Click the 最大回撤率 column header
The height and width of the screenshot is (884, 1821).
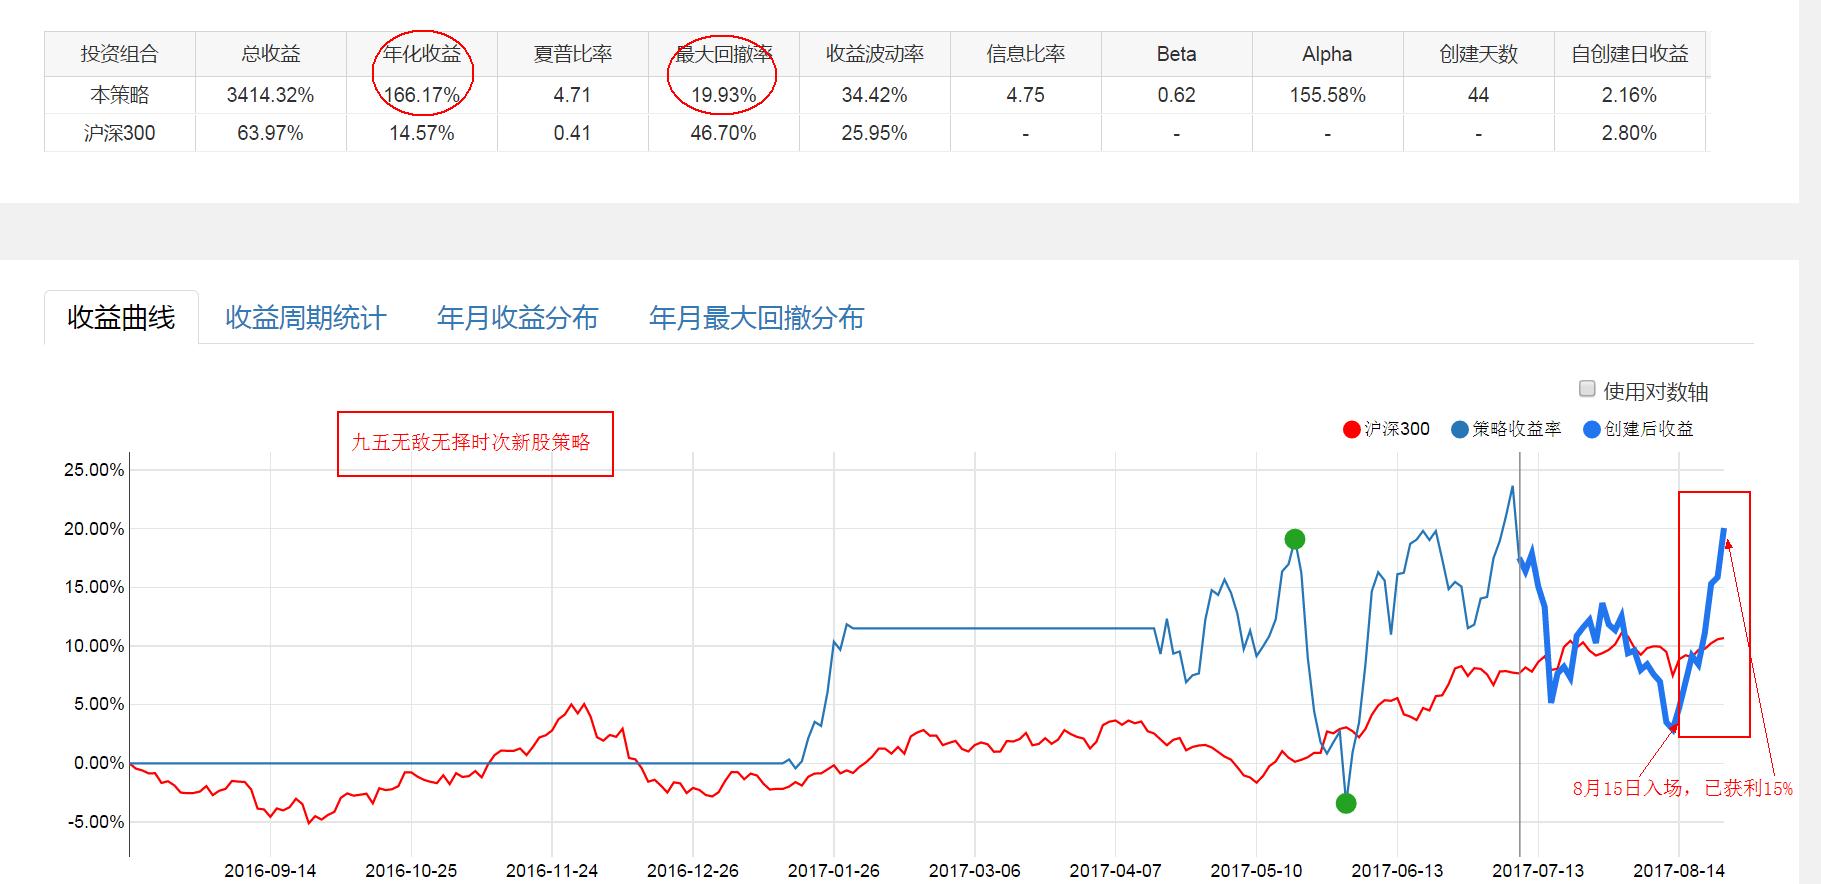tap(723, 54)
